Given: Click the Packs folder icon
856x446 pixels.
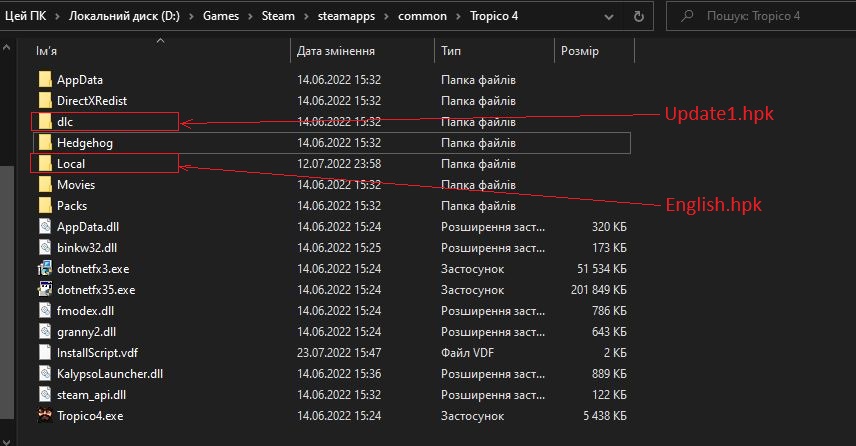Looking at the screenshot, I should pyautogui.click(x=45, y=206).
